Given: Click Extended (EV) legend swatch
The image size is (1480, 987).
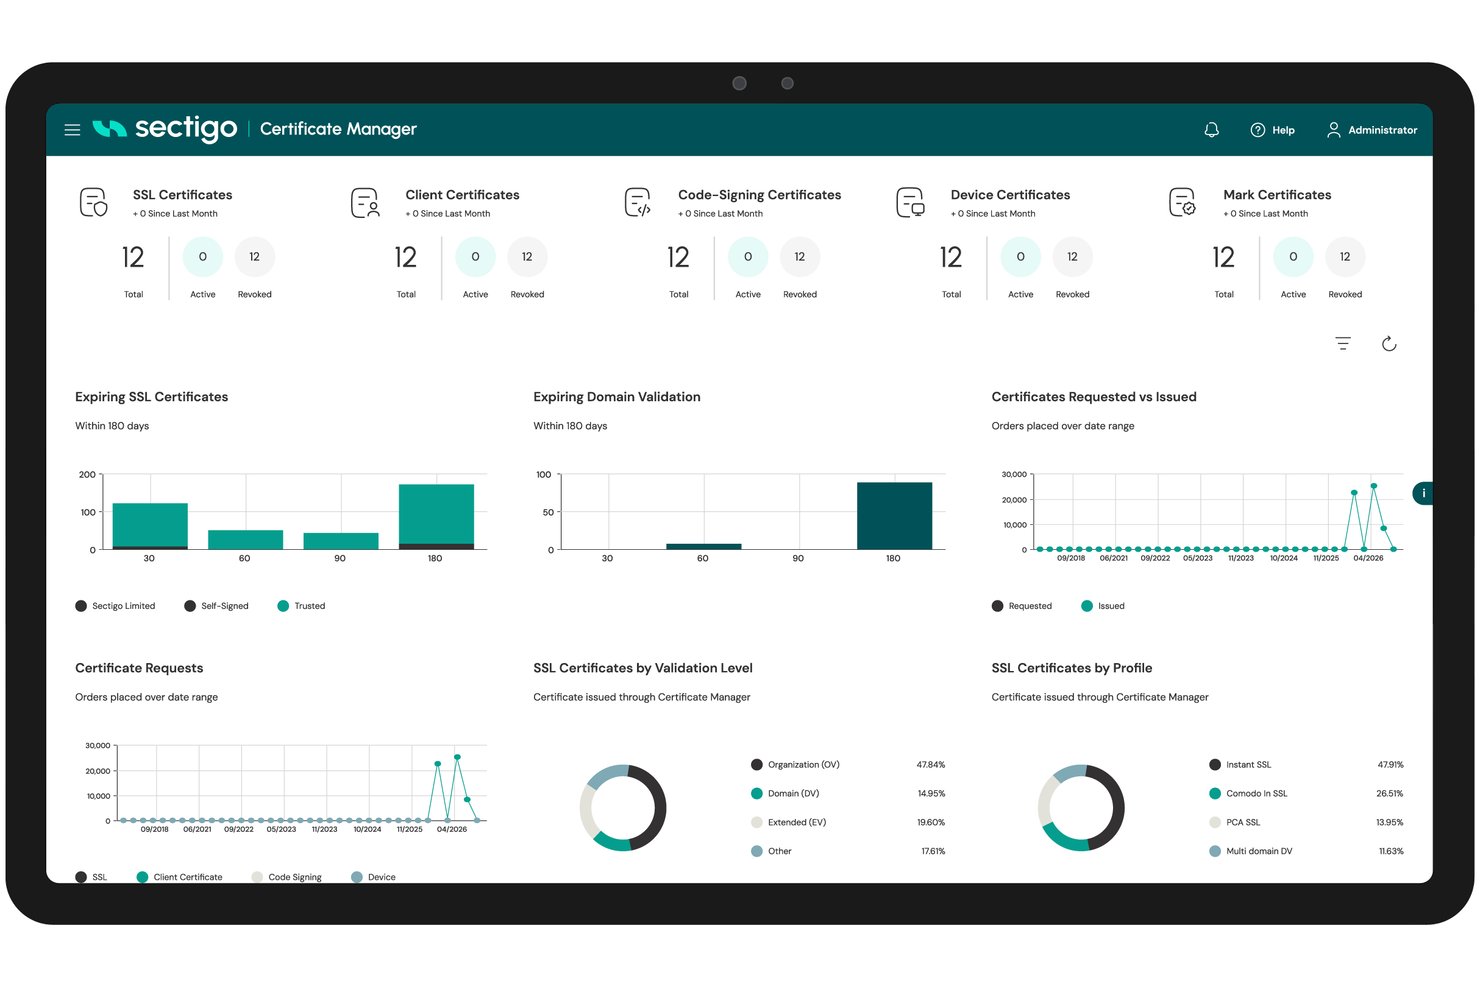Looking at the screenshot, I should point(757,823).
